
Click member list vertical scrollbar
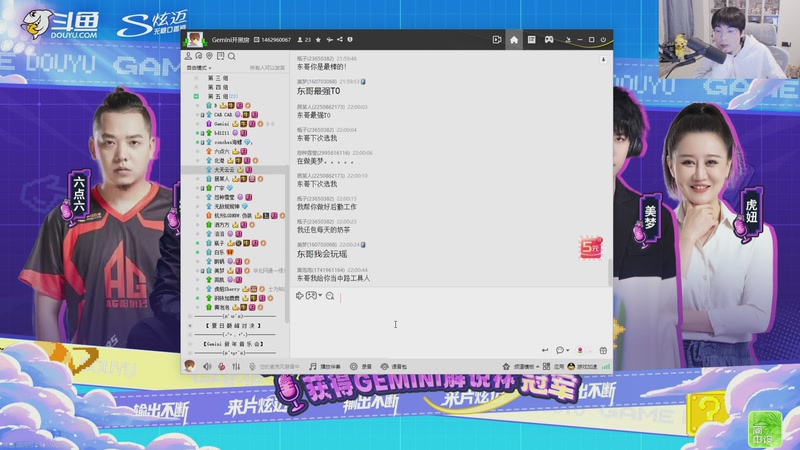[x=287, y=245]
